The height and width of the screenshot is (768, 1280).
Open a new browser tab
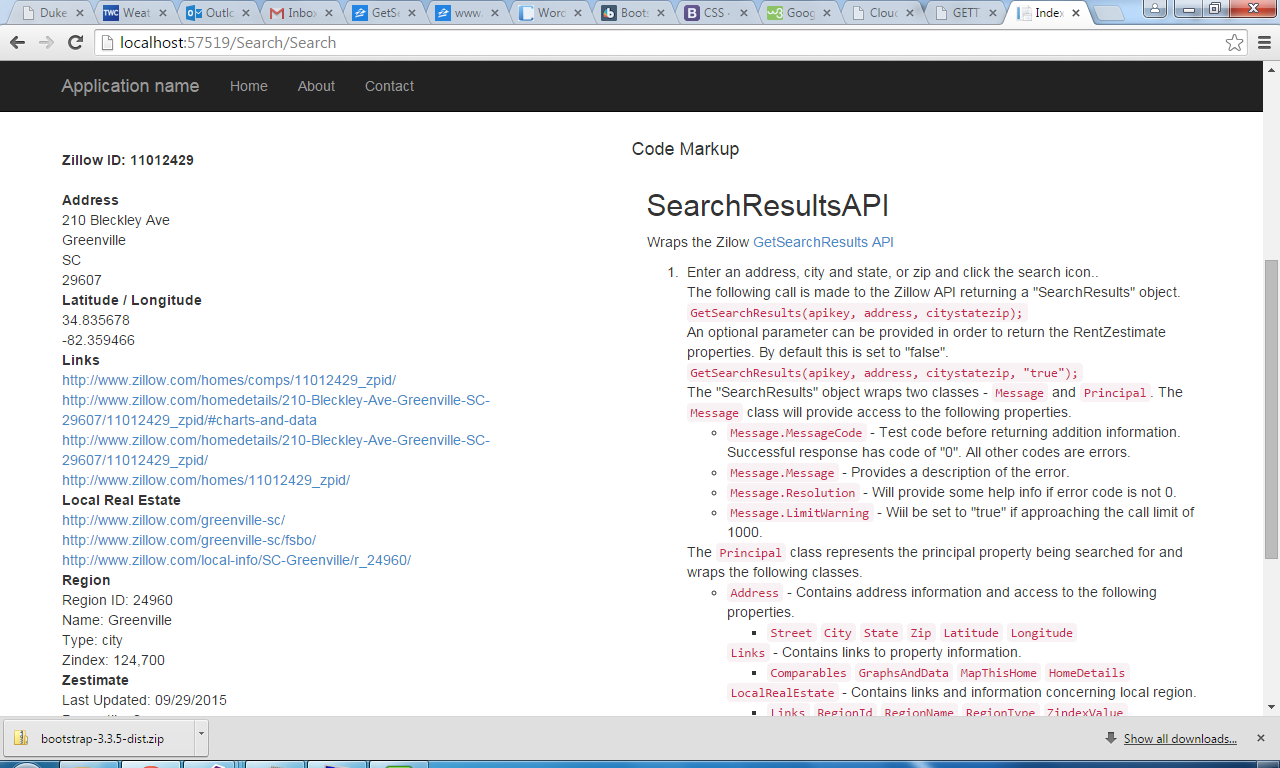[1108, 13]
